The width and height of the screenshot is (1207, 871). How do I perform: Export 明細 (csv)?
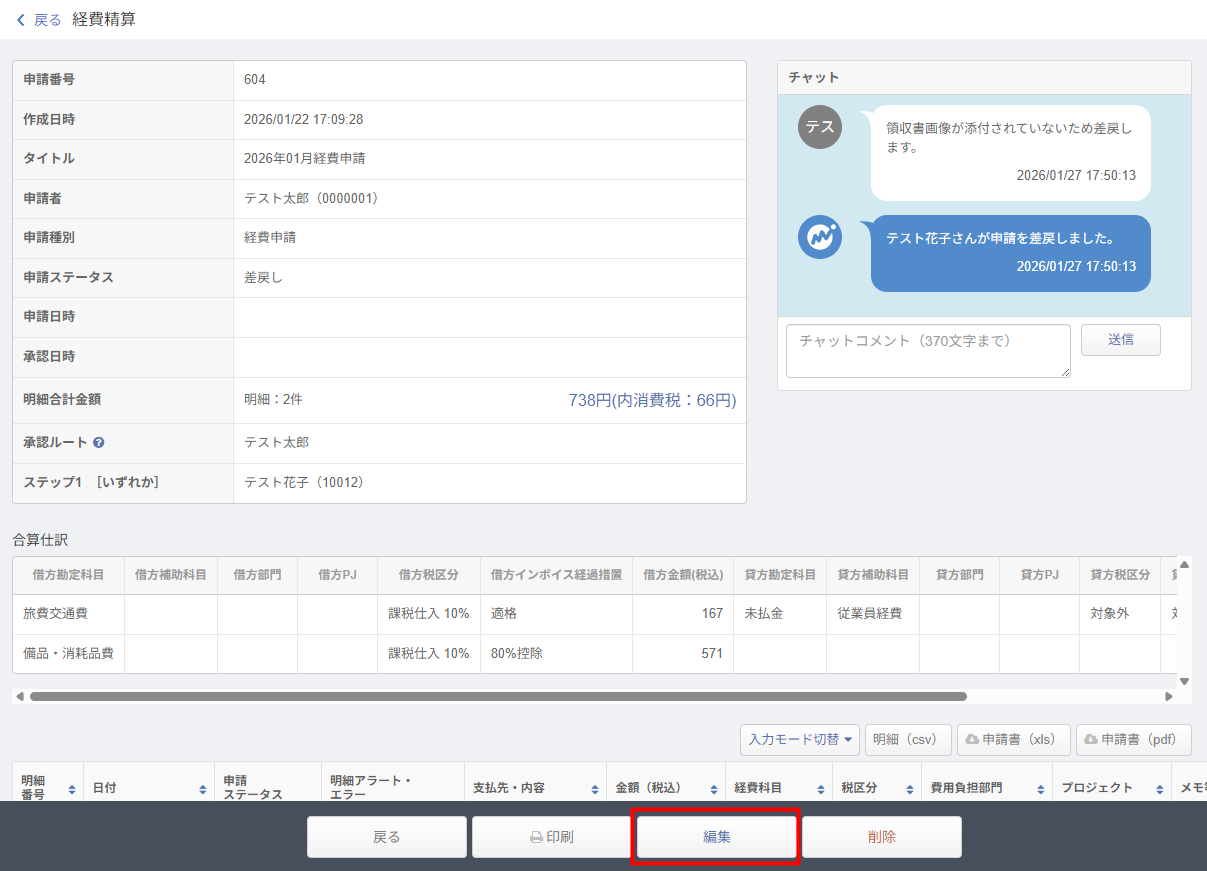click(x=907, y=740)
